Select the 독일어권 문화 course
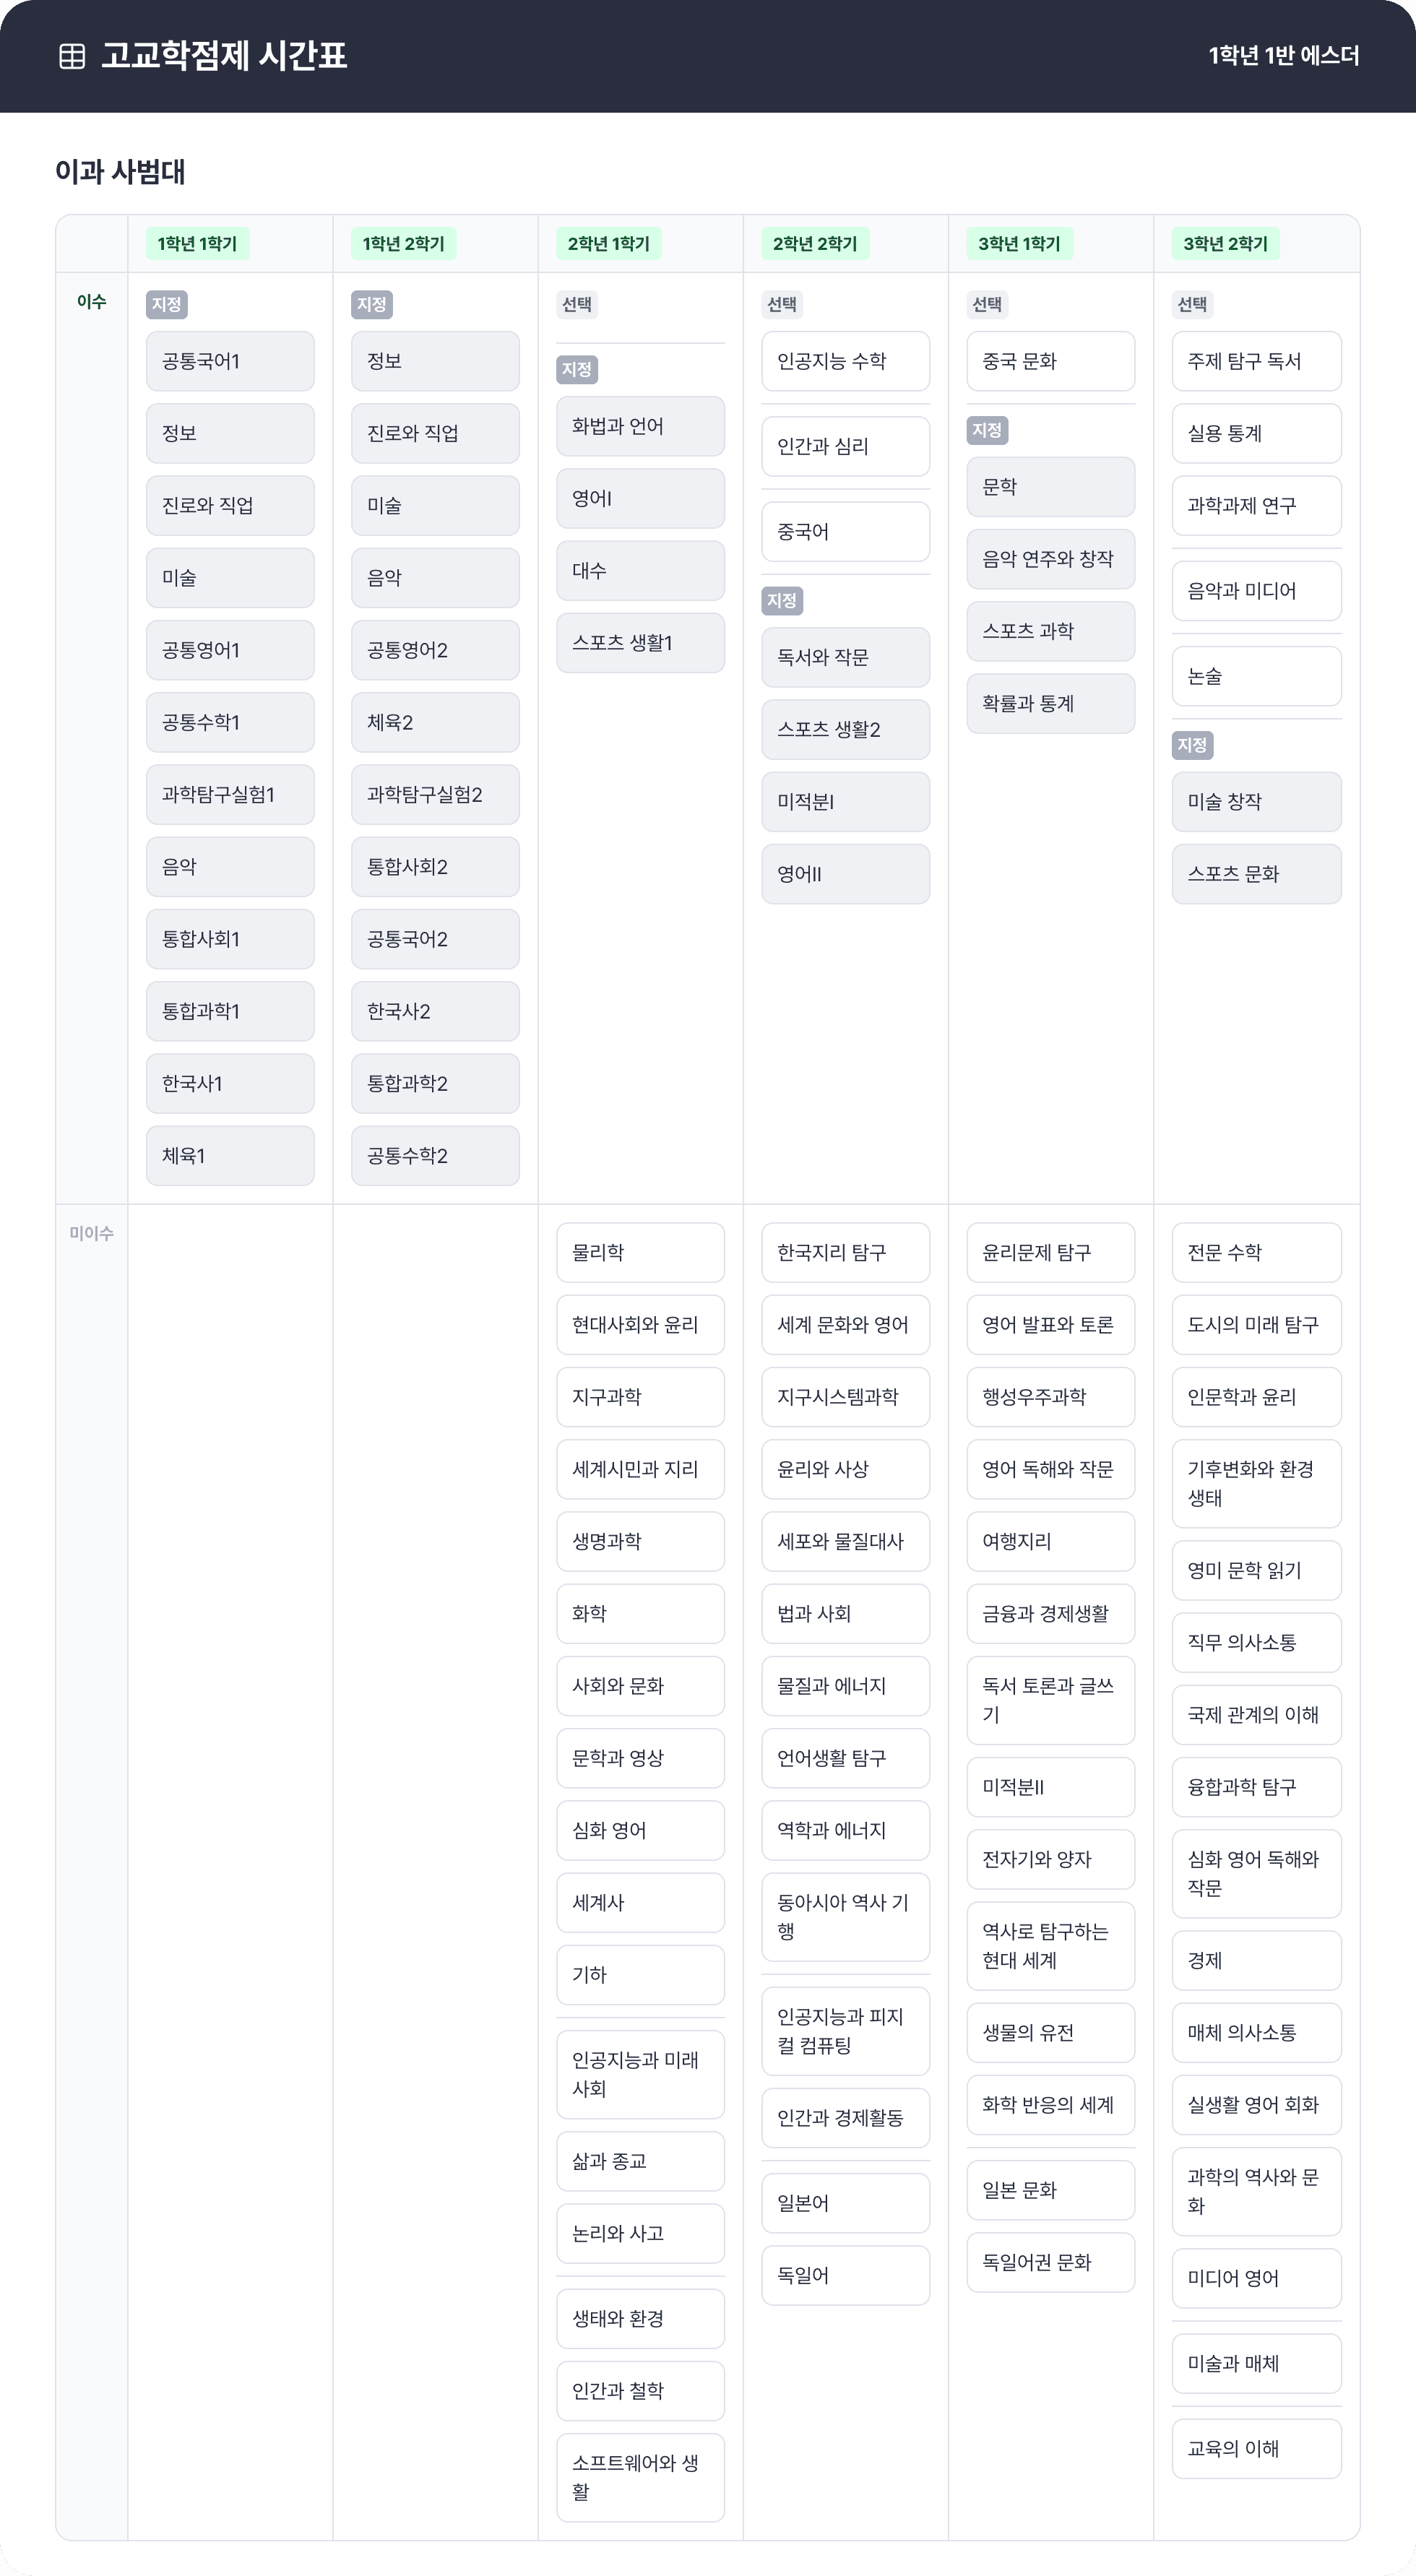The image size is (1416, 2576). pyautogui.click(x=1050, y=2262)
